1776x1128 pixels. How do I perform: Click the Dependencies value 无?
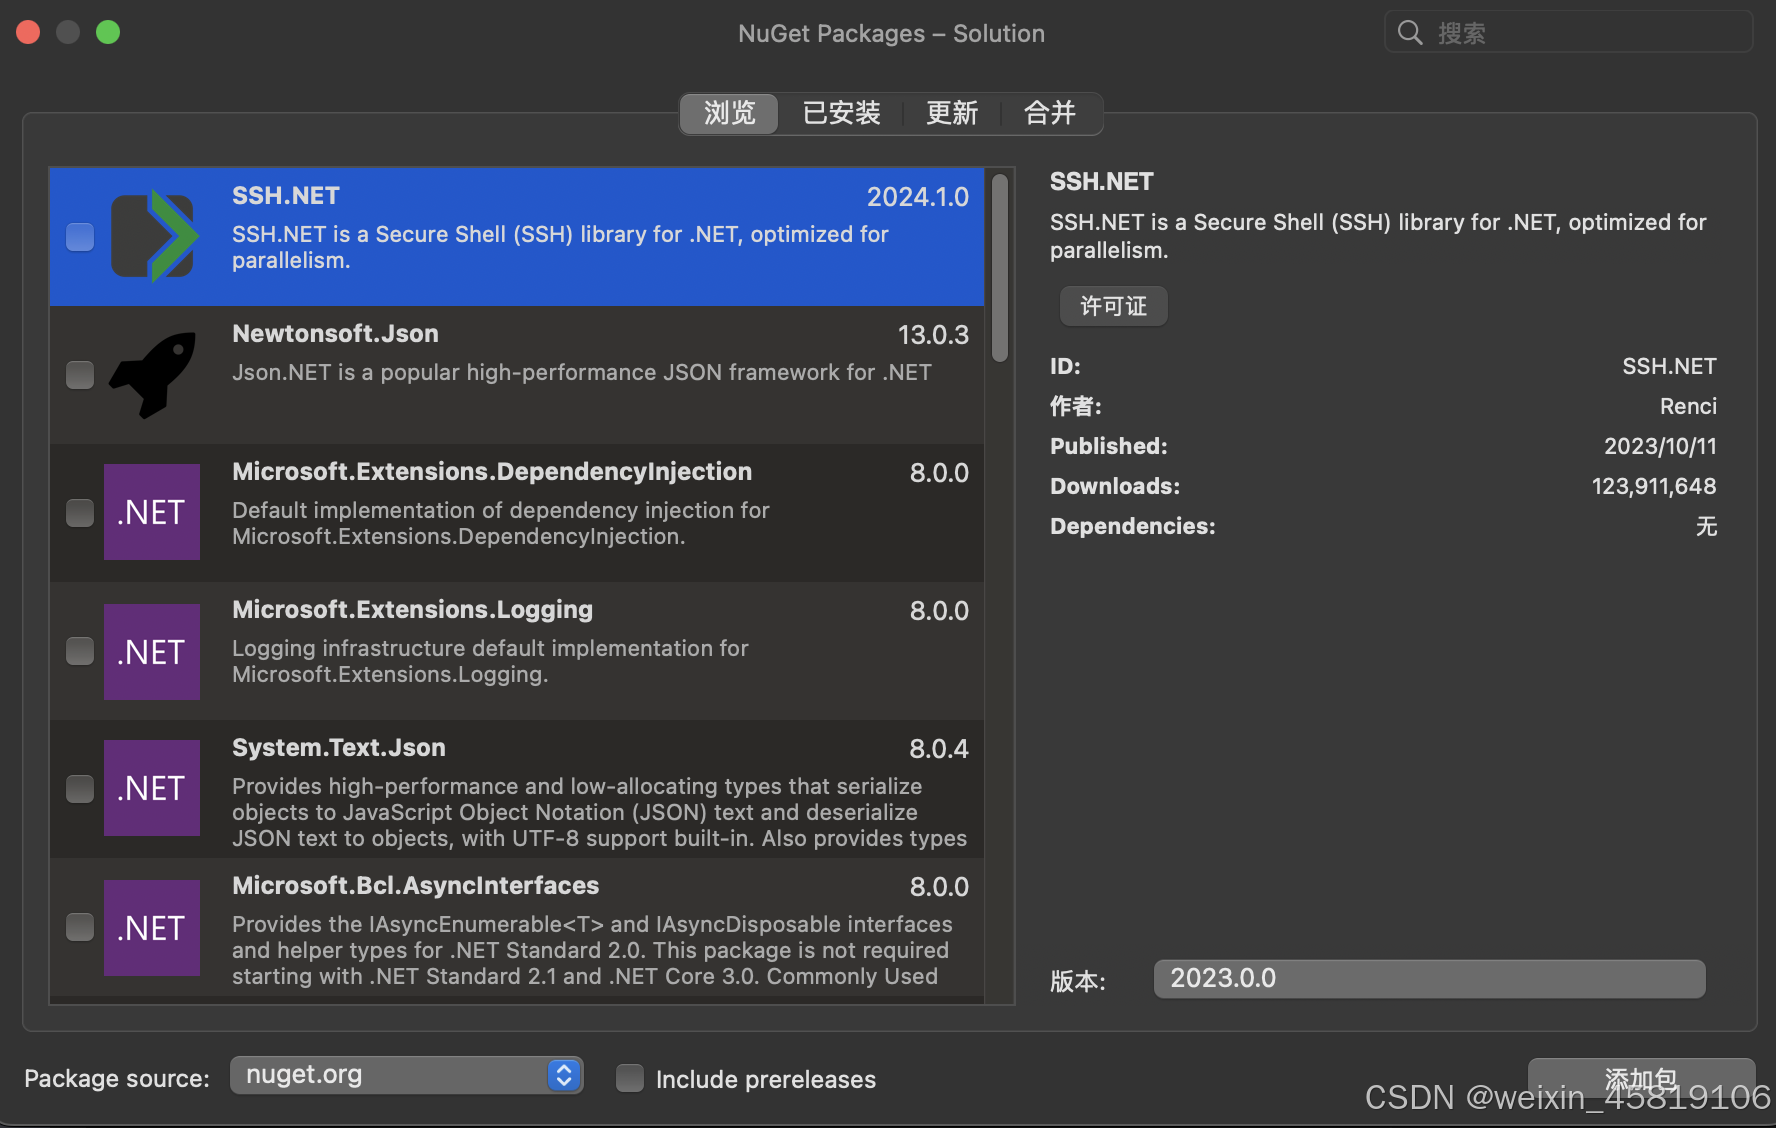pos(1706,526)
